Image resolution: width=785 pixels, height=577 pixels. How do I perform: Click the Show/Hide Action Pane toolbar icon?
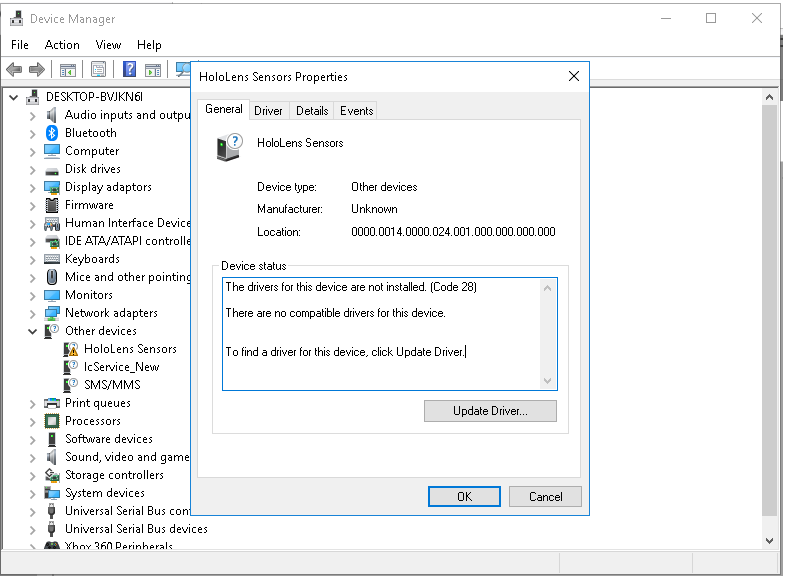(x=153, y=70)
